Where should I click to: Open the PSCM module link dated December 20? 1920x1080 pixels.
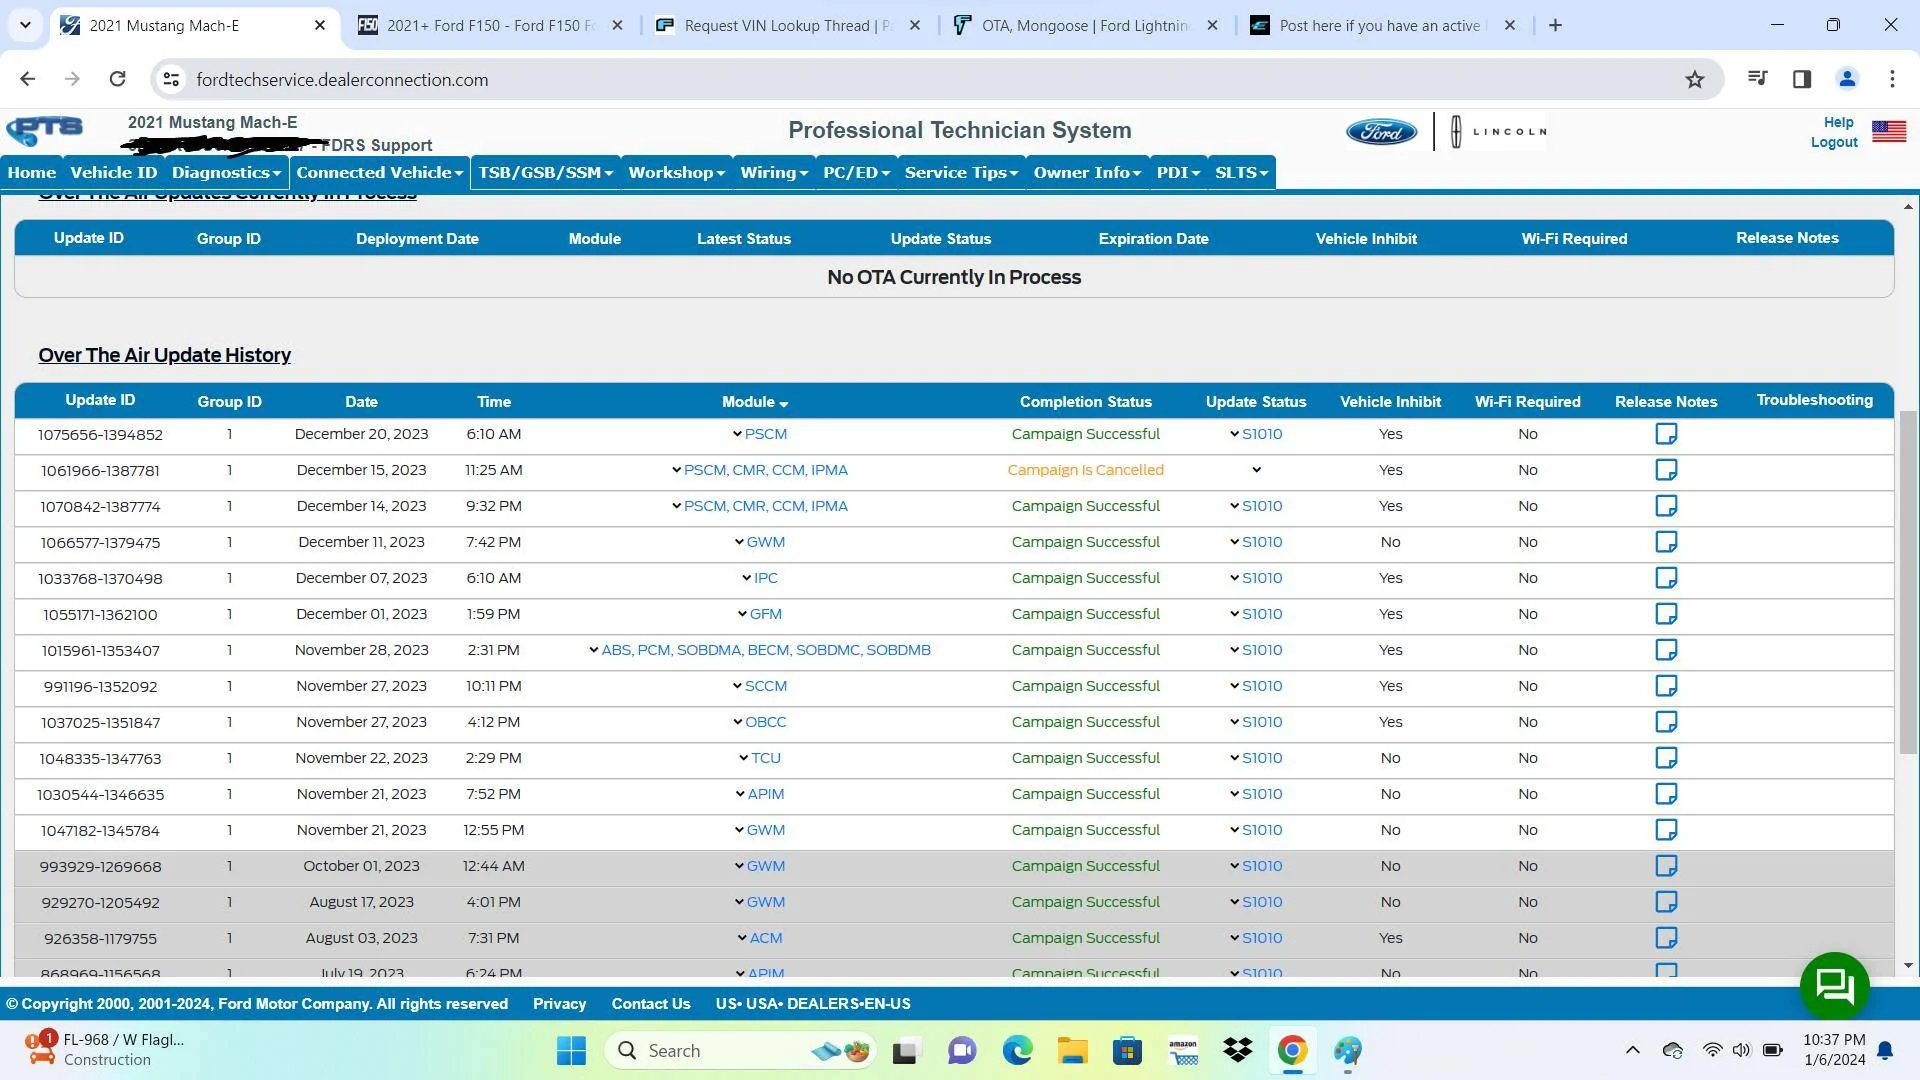tap(766, 434)
